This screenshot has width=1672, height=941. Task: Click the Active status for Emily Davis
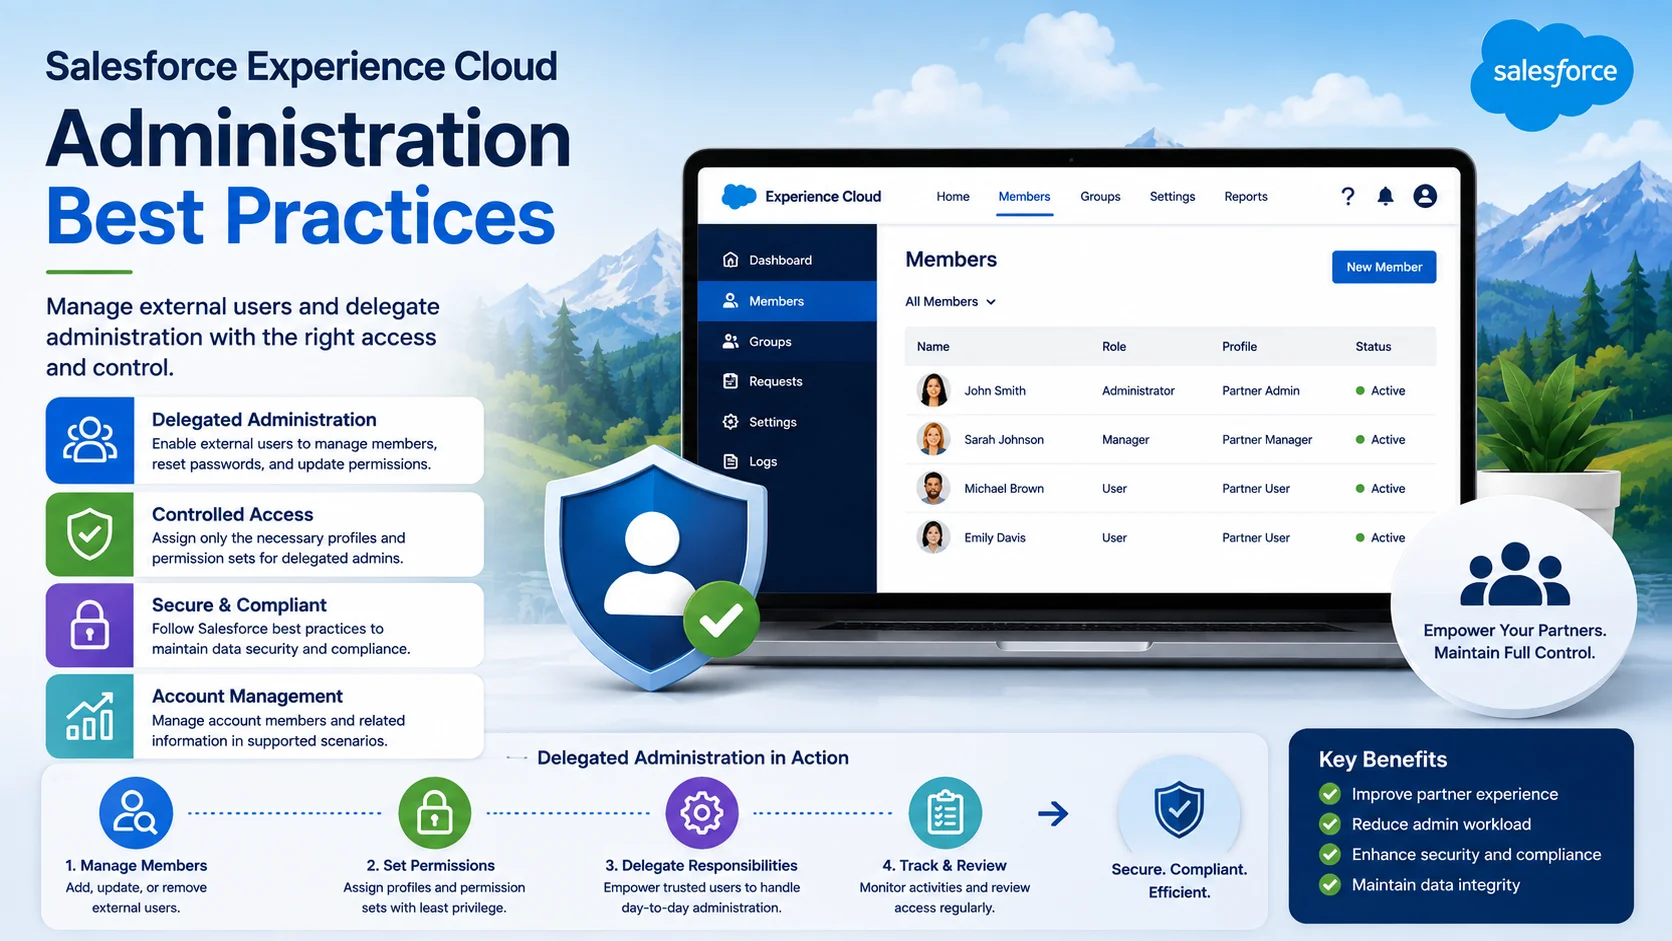1380,537
